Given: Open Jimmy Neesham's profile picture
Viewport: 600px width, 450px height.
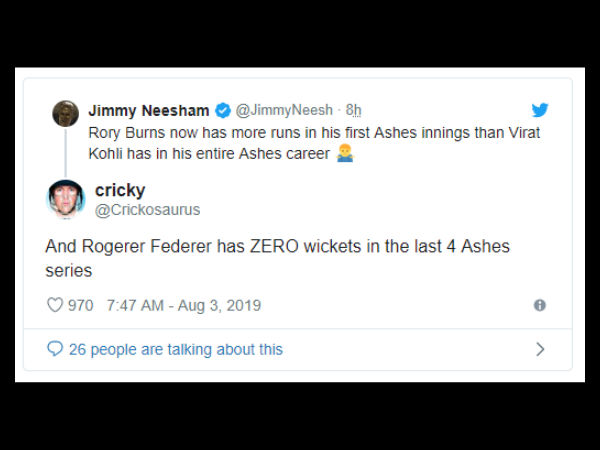Looking at the screenshot, I should [x=66, y=114].
